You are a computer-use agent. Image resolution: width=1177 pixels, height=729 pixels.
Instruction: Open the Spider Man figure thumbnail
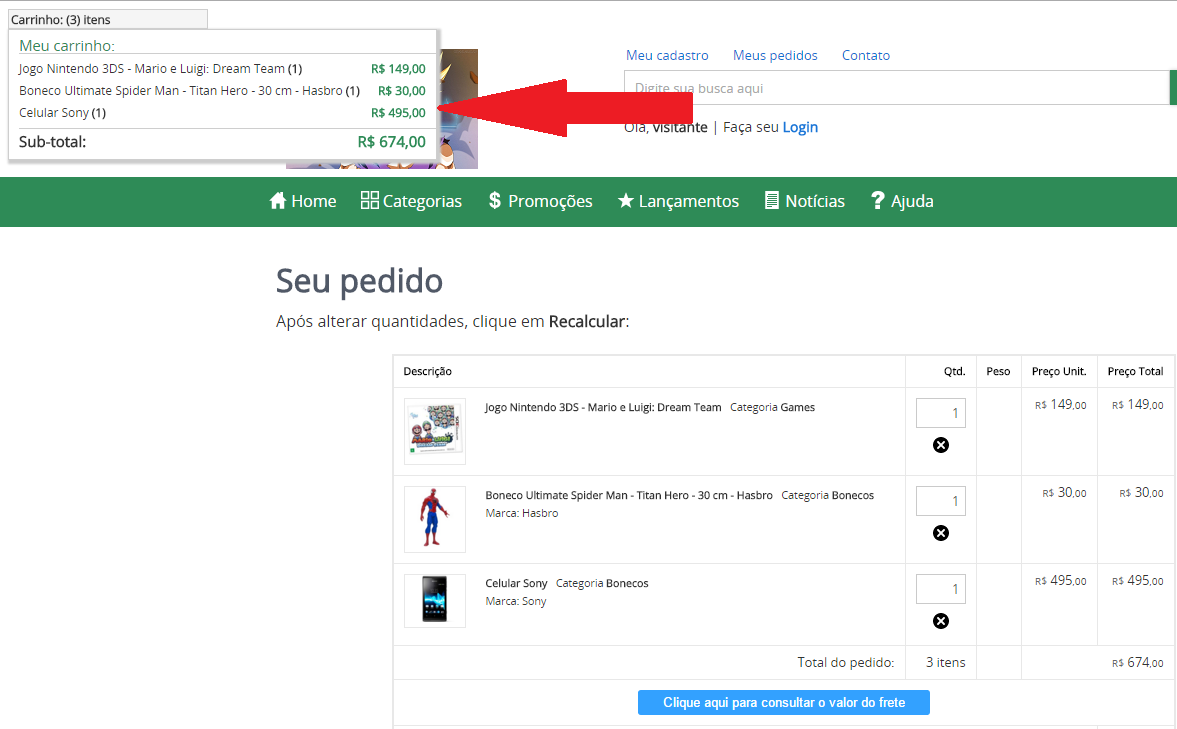pyautogui.click(x=435, y=519)
